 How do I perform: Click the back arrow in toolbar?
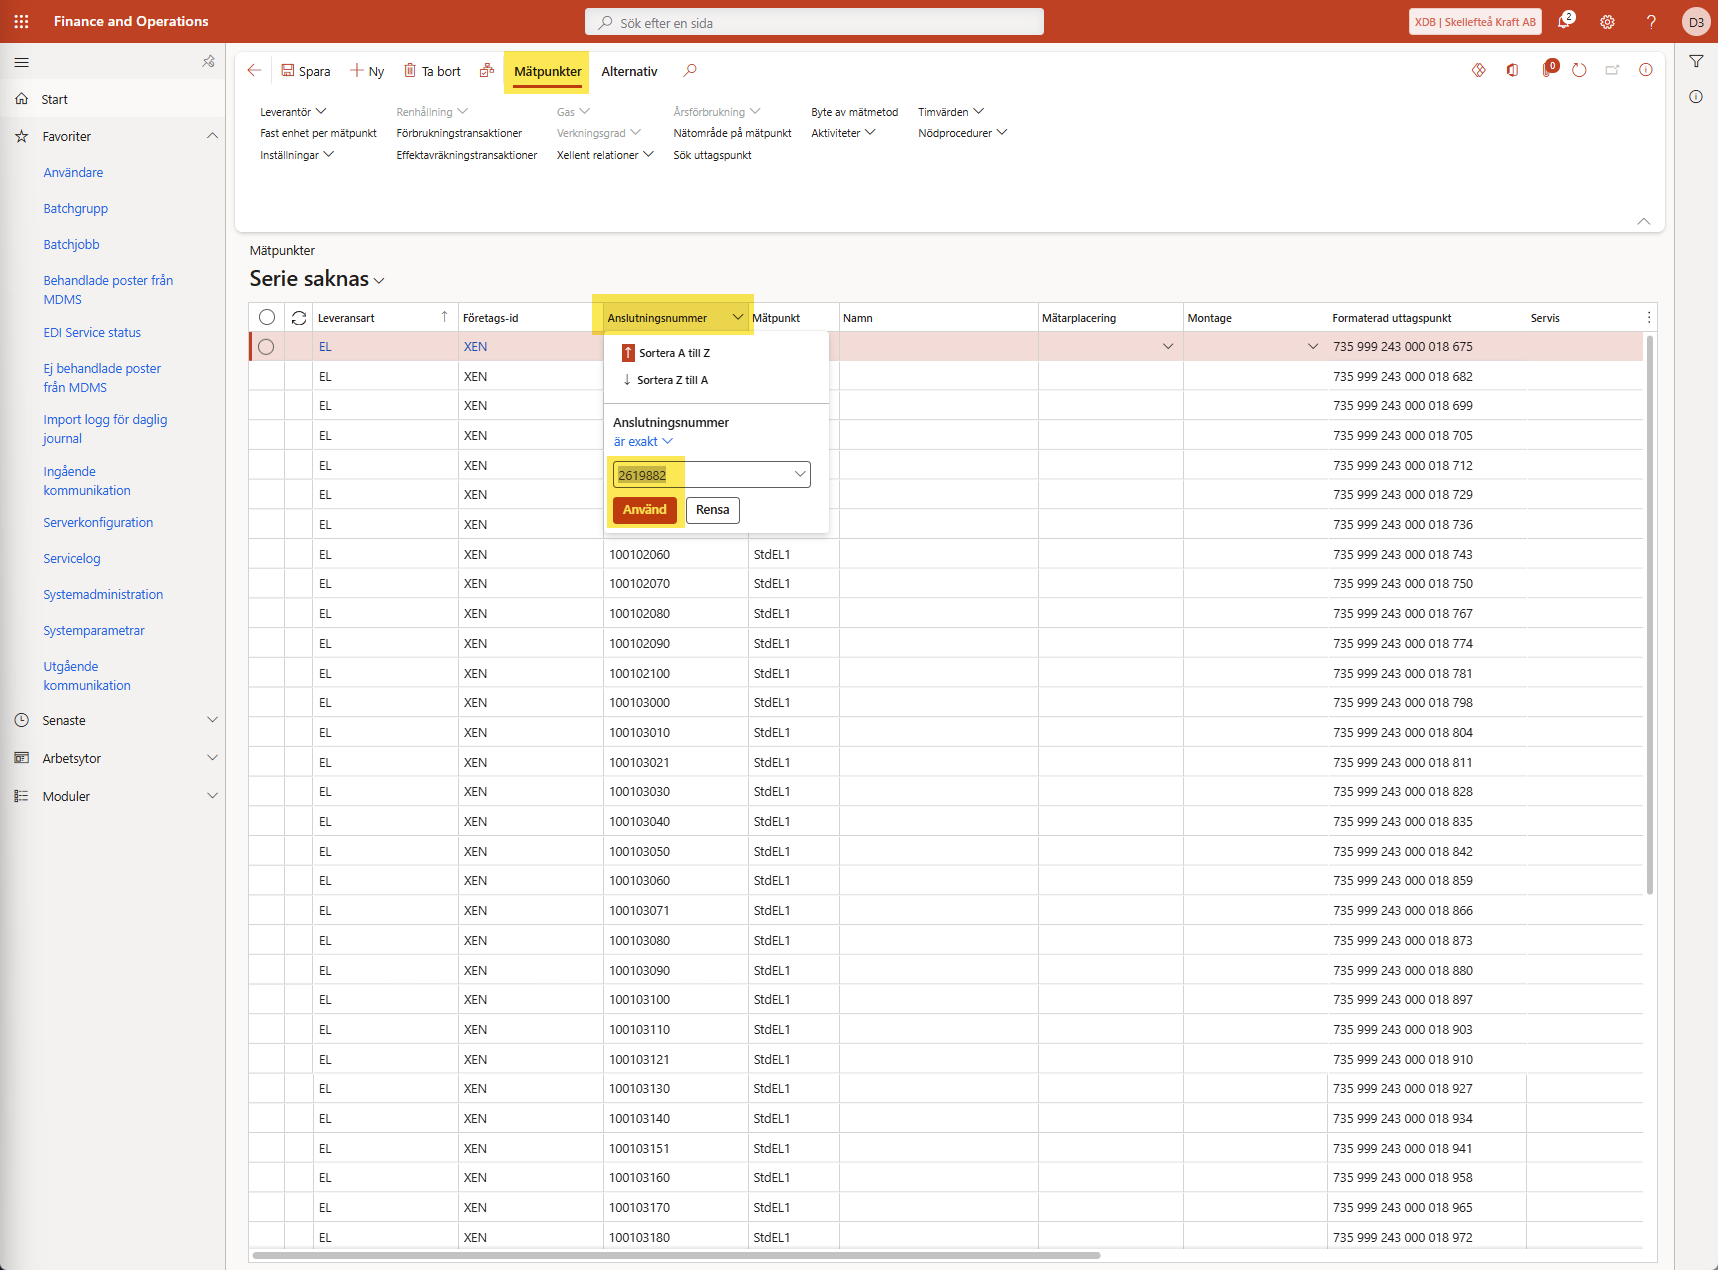point(254,70)
